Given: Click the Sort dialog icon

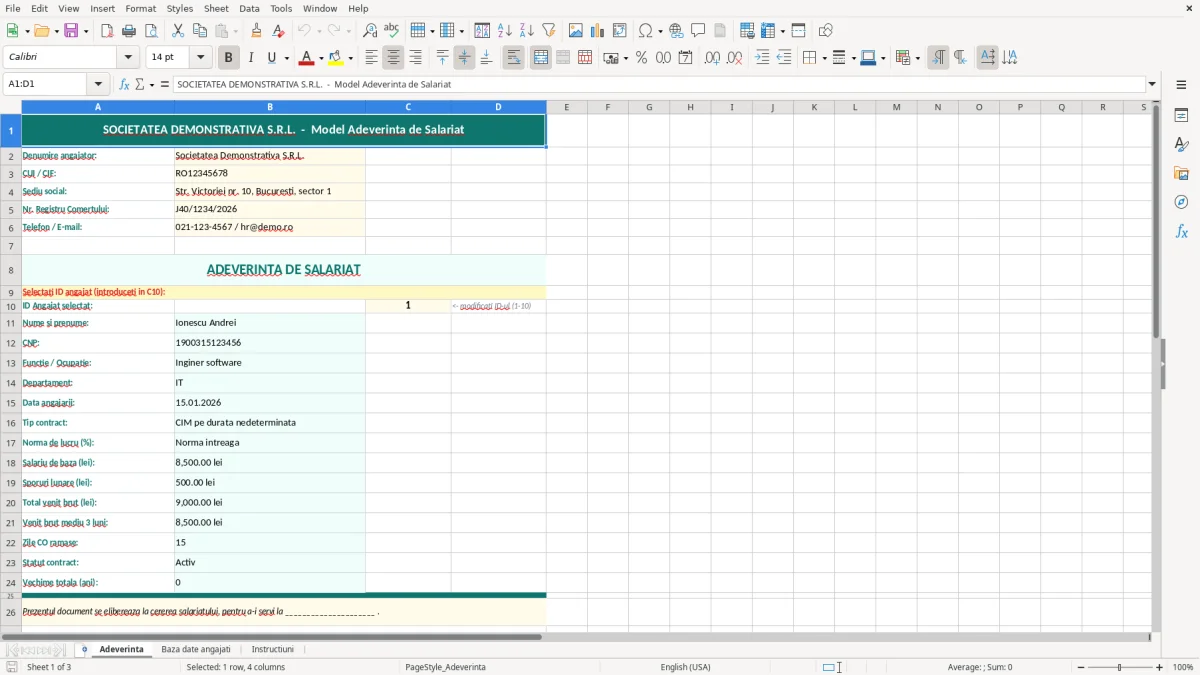Looking at the screenshot, I should click(x=483, y=31).
